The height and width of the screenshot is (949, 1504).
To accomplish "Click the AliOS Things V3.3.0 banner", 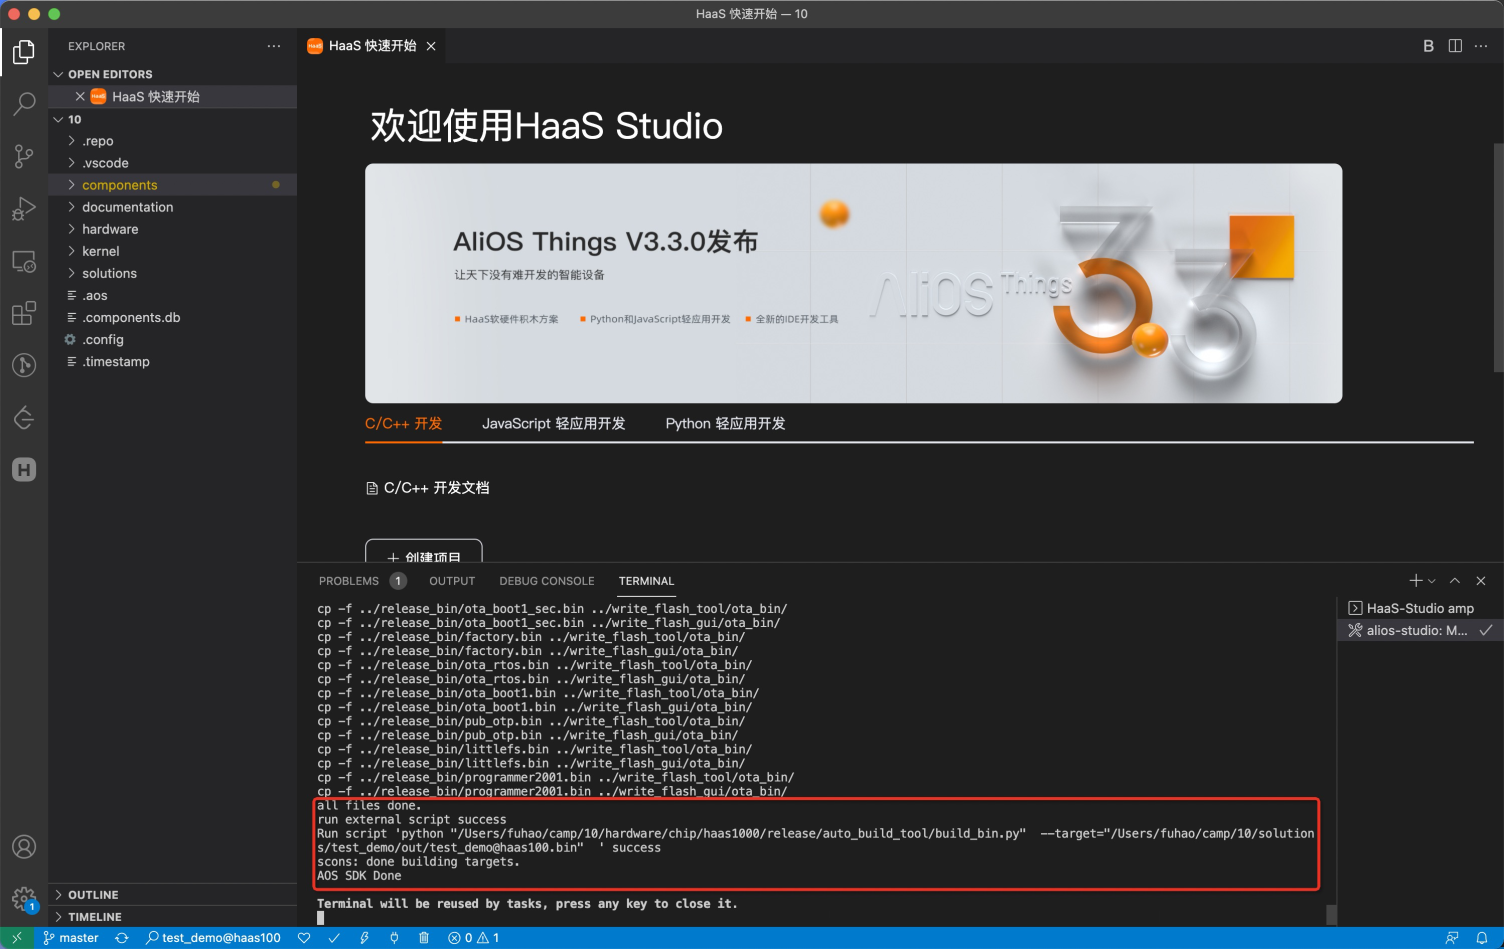I will tap(853, 283).
